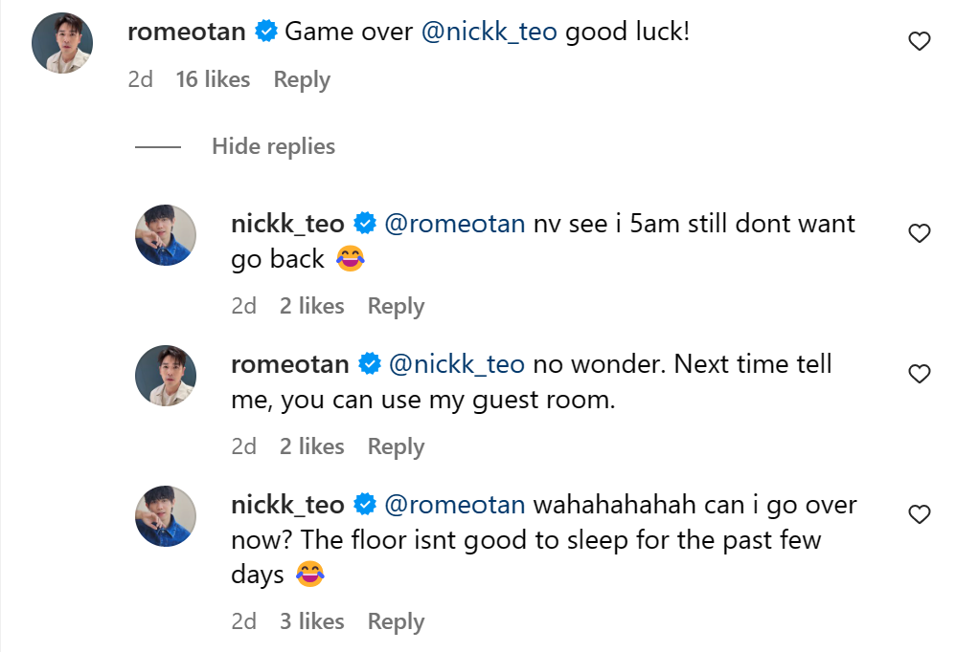Reply to the "floor isnt good" comment
The height and width of the screenshot is (652, 956).
(396, 621)
